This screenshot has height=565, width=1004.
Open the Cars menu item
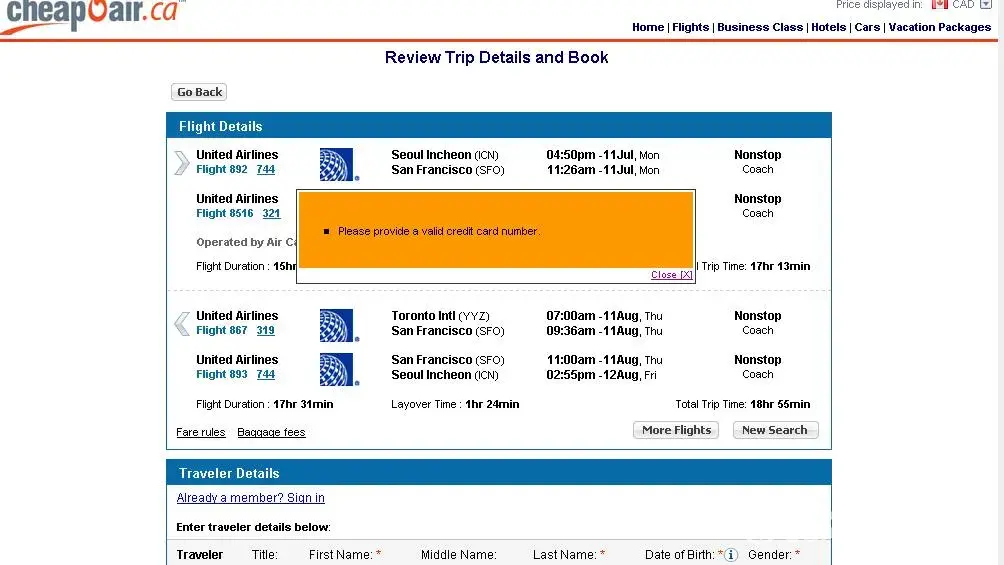click(x=867, y=27)
